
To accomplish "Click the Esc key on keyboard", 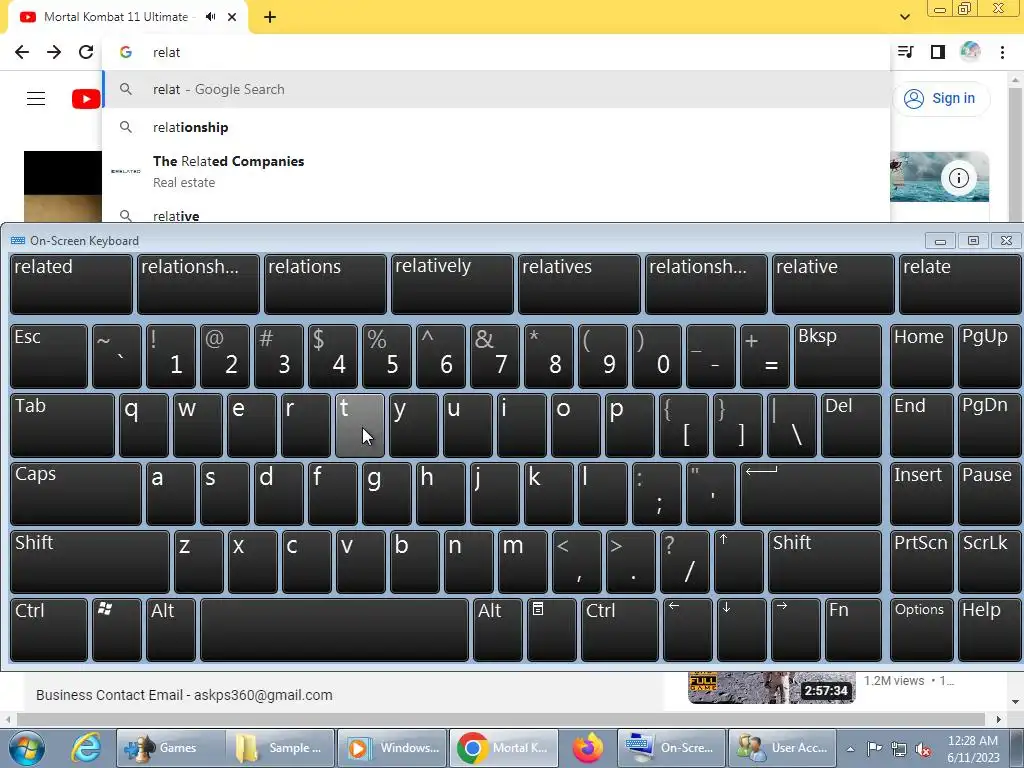I will pyautogui.click(x=49, y=357).
